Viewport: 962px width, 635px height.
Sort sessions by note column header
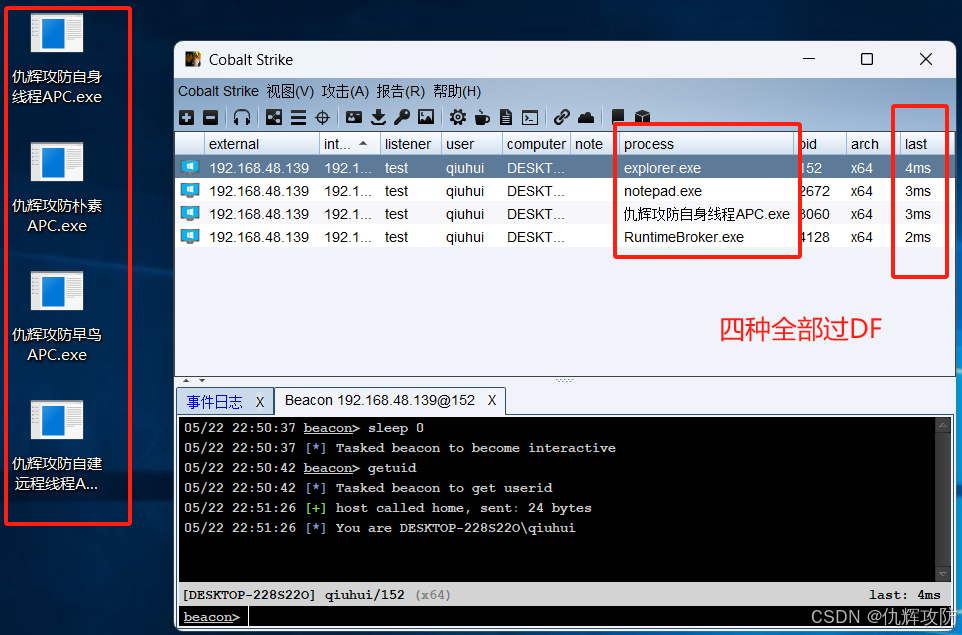click(595, 144)
